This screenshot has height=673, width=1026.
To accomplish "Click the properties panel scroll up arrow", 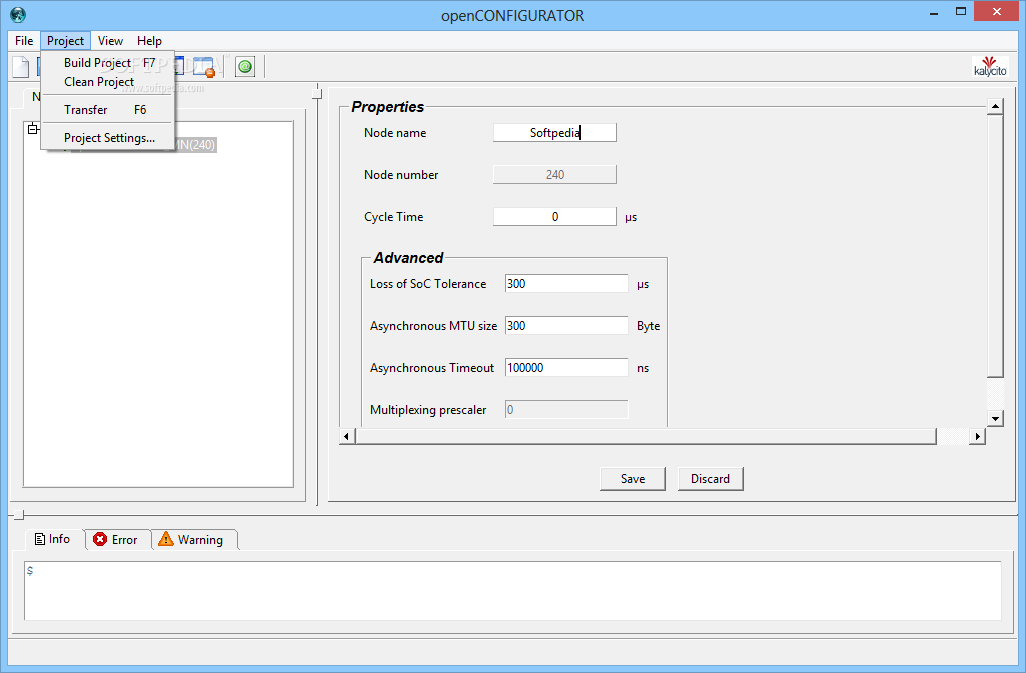I will tap(995, 106).
